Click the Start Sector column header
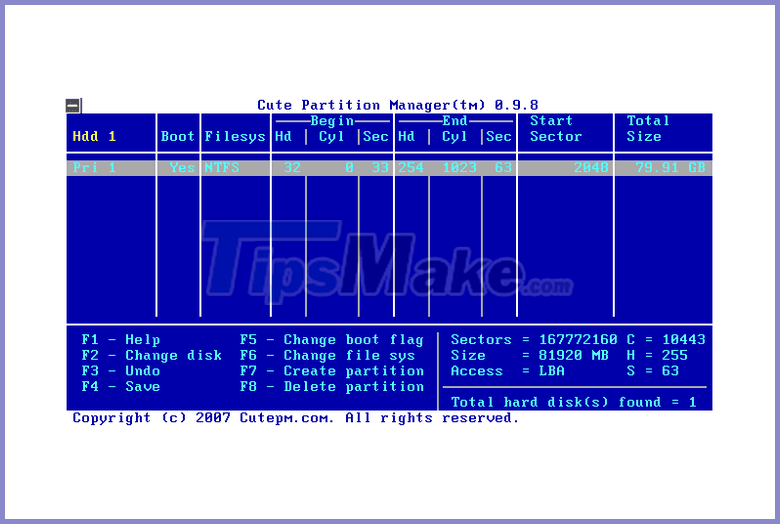The image size is (780, 524). [556, 128]
